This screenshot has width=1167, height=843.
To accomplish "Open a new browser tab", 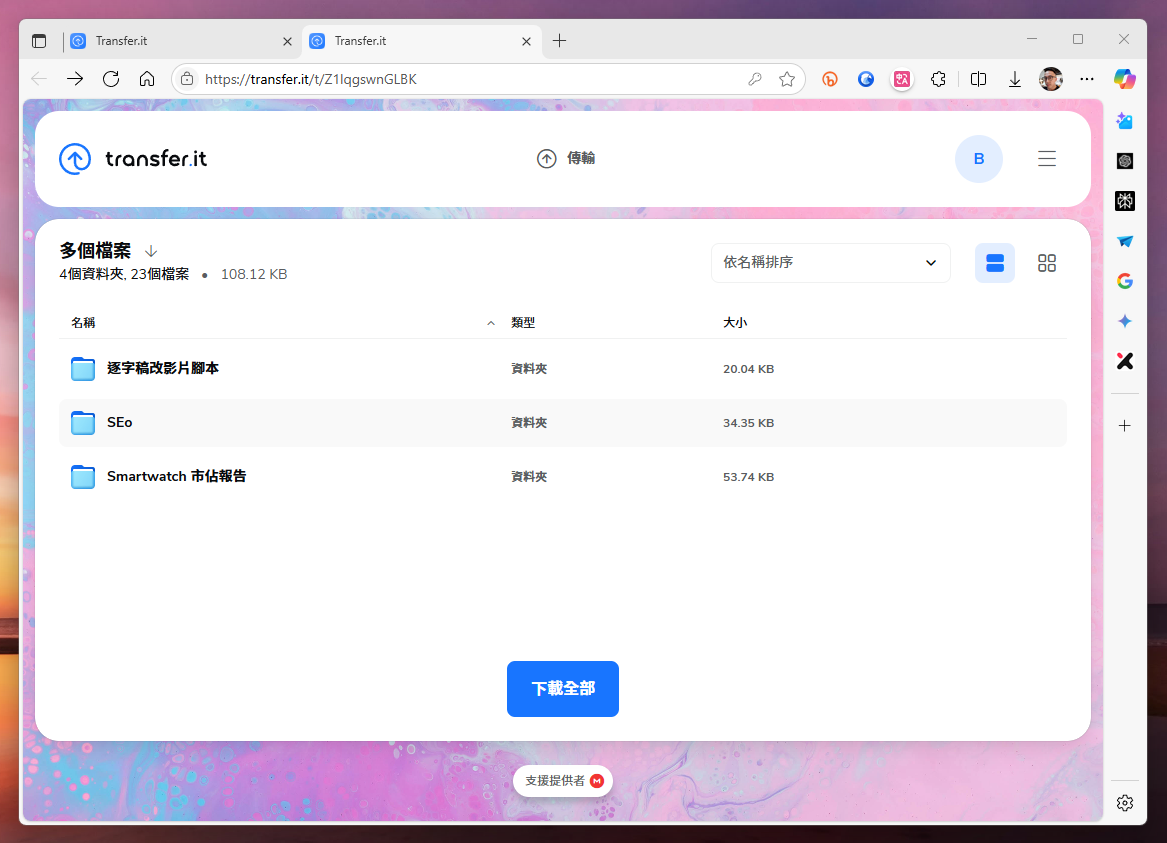I will 559,41.
